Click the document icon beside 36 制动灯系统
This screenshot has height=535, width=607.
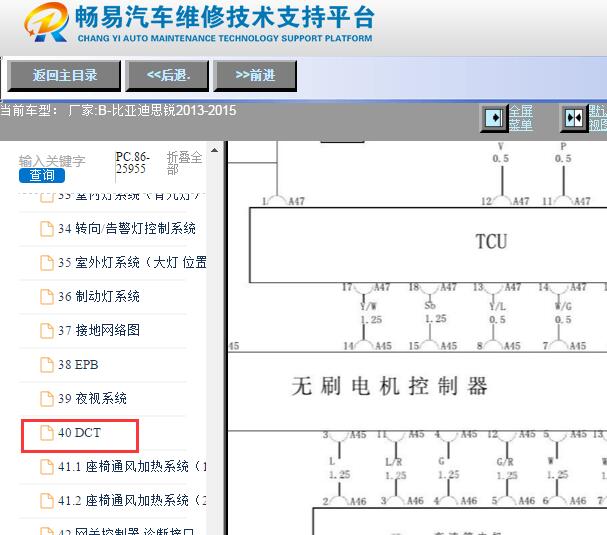tap(47, 297)
